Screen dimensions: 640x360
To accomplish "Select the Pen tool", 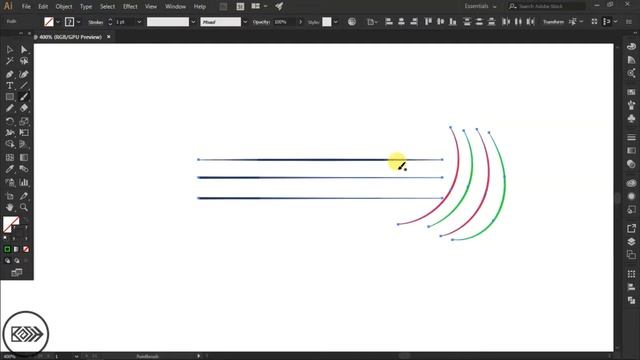I will 10,74.
